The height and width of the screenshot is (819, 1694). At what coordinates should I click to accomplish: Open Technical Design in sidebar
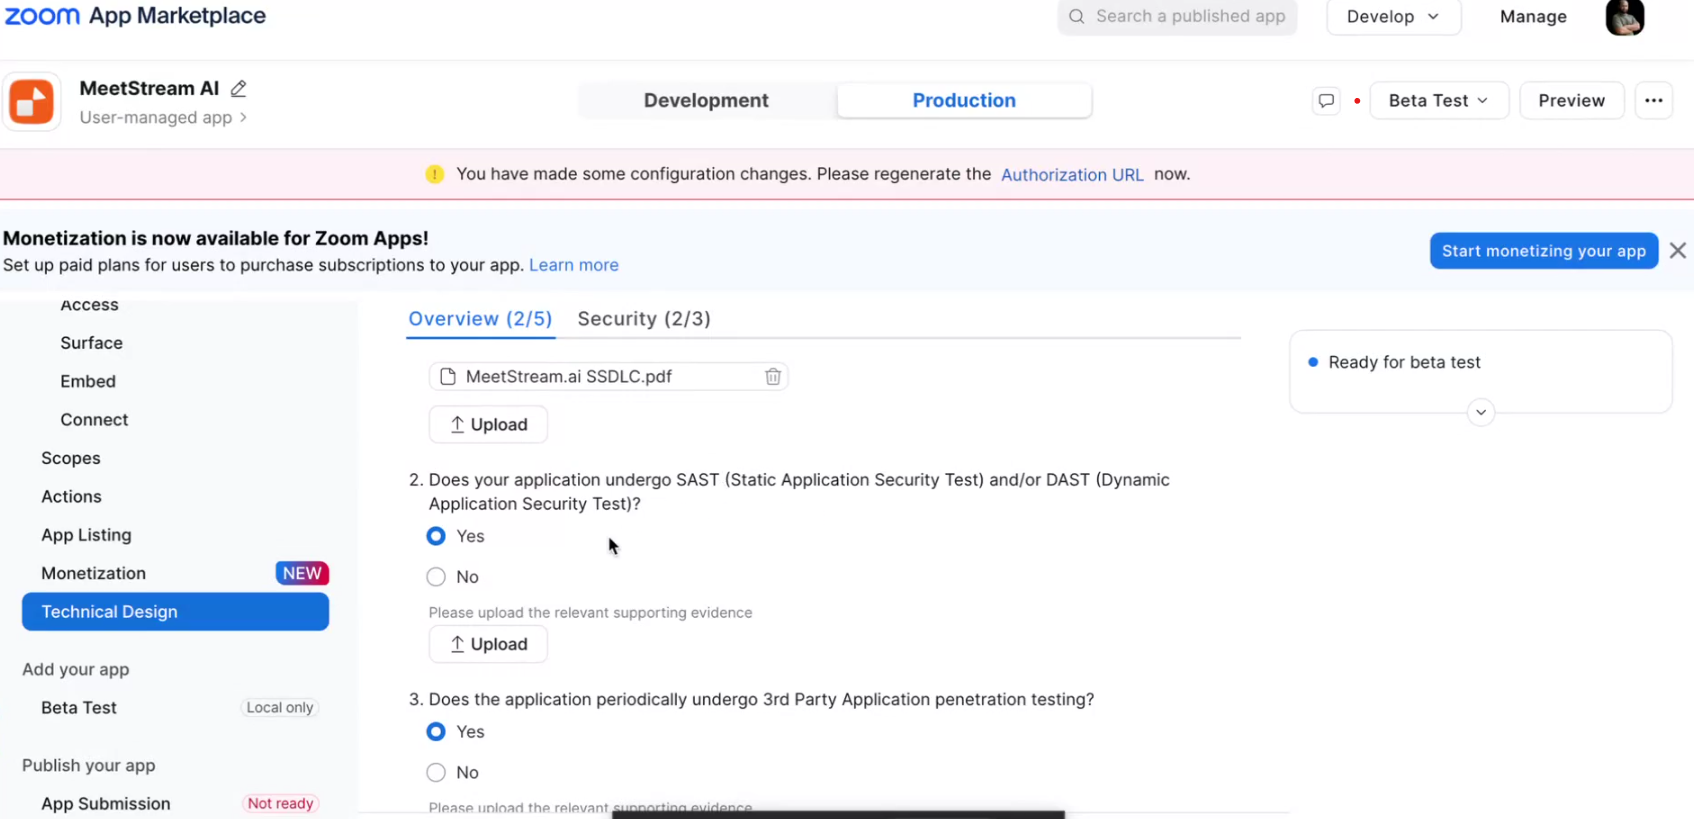click(x=175, y=612)
